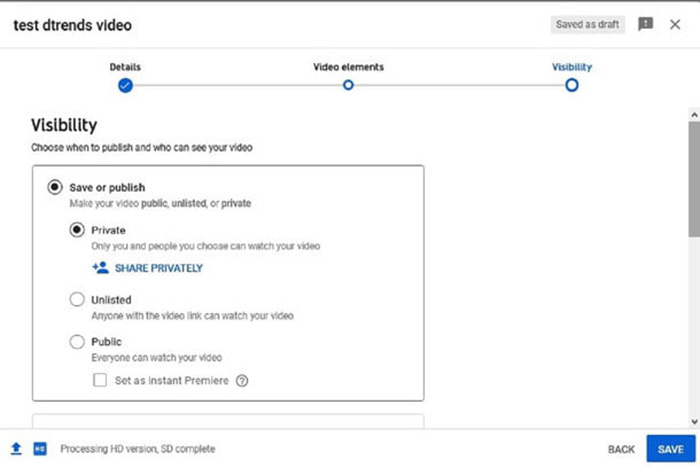
Task: Select the Public radio button
Action: point(77,342)
